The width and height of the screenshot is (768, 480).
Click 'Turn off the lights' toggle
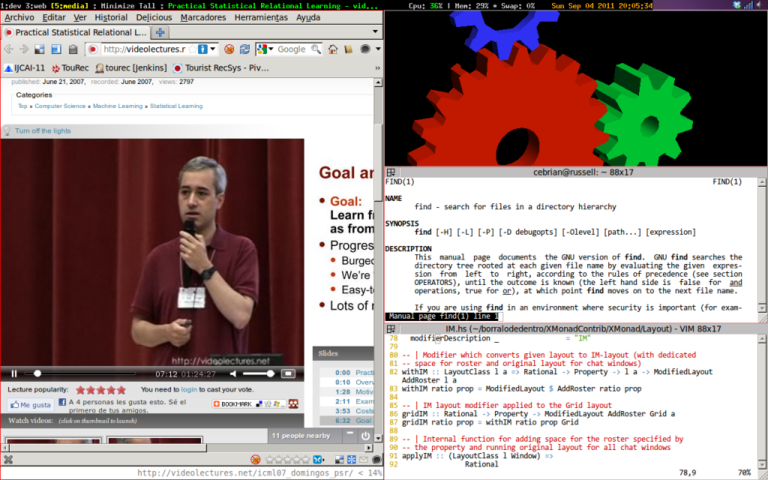(x=43, y=131)
